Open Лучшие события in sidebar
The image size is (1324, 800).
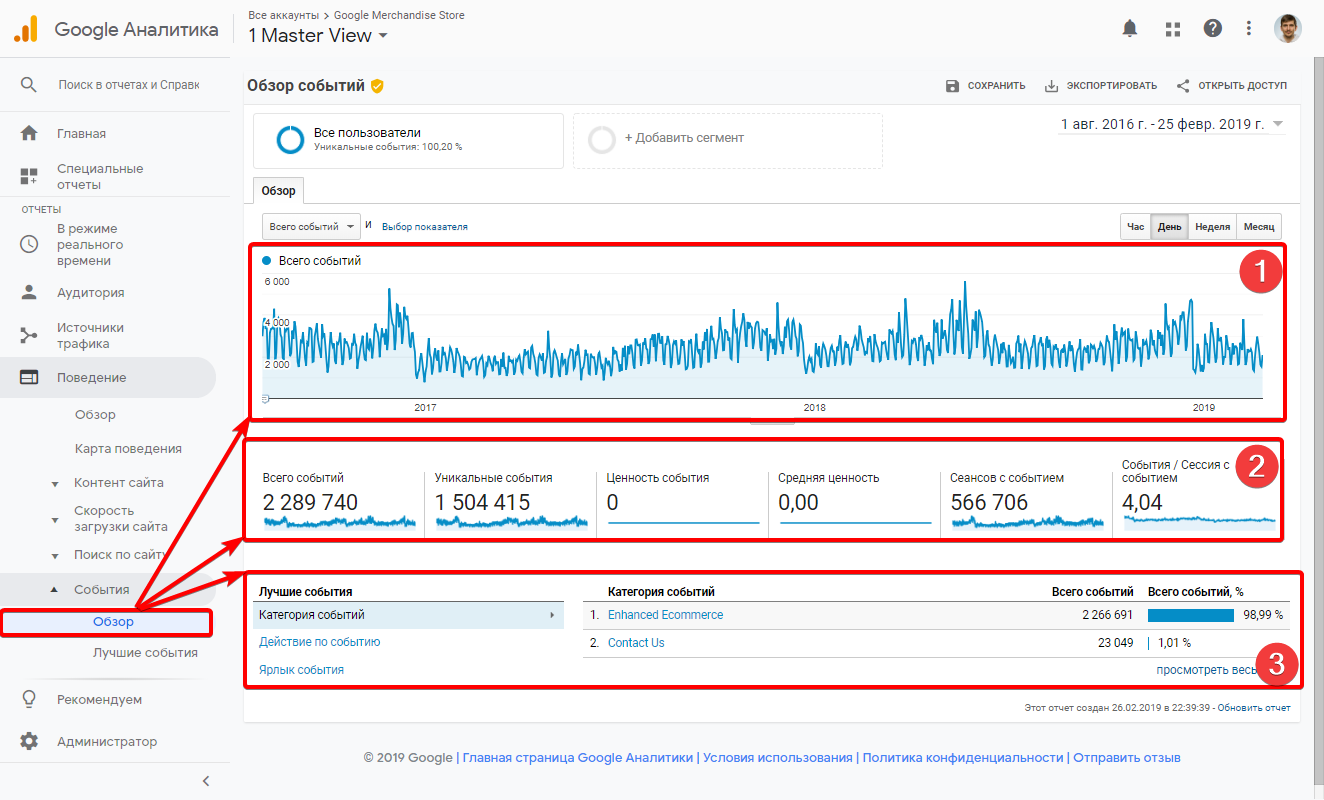coord(145,653)
